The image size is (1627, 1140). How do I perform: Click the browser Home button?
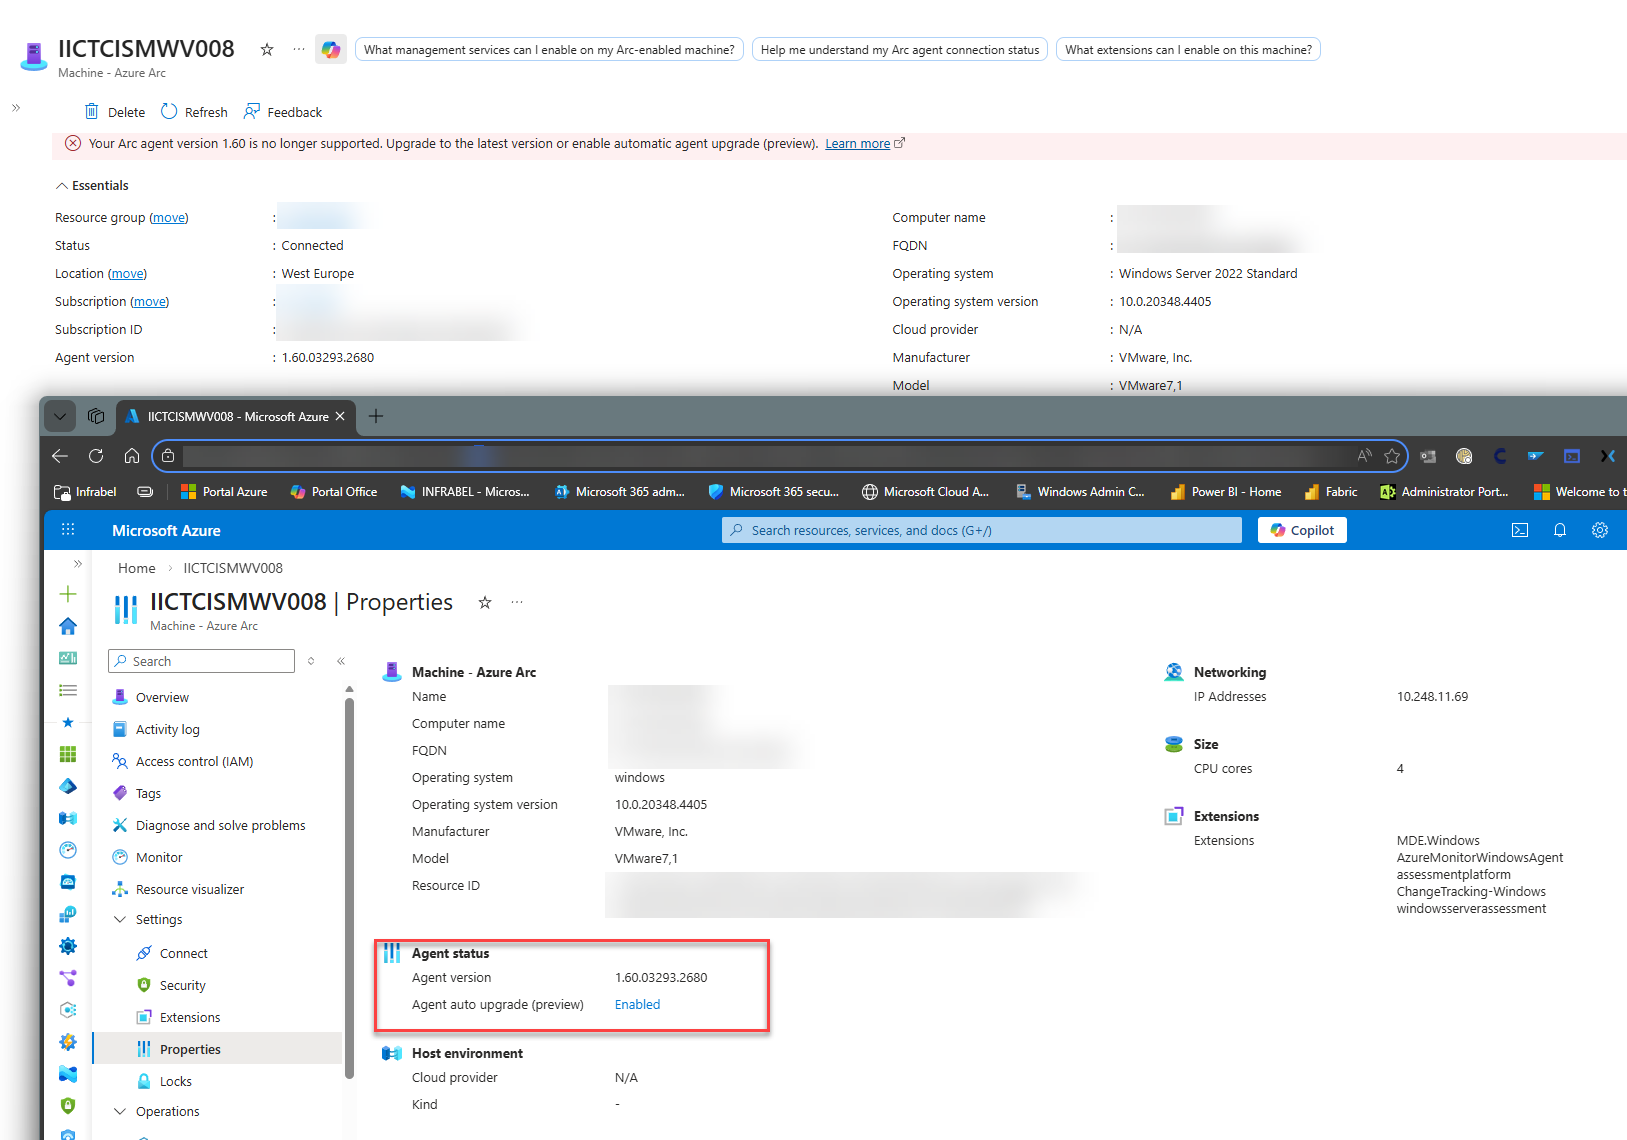[132, 456]
